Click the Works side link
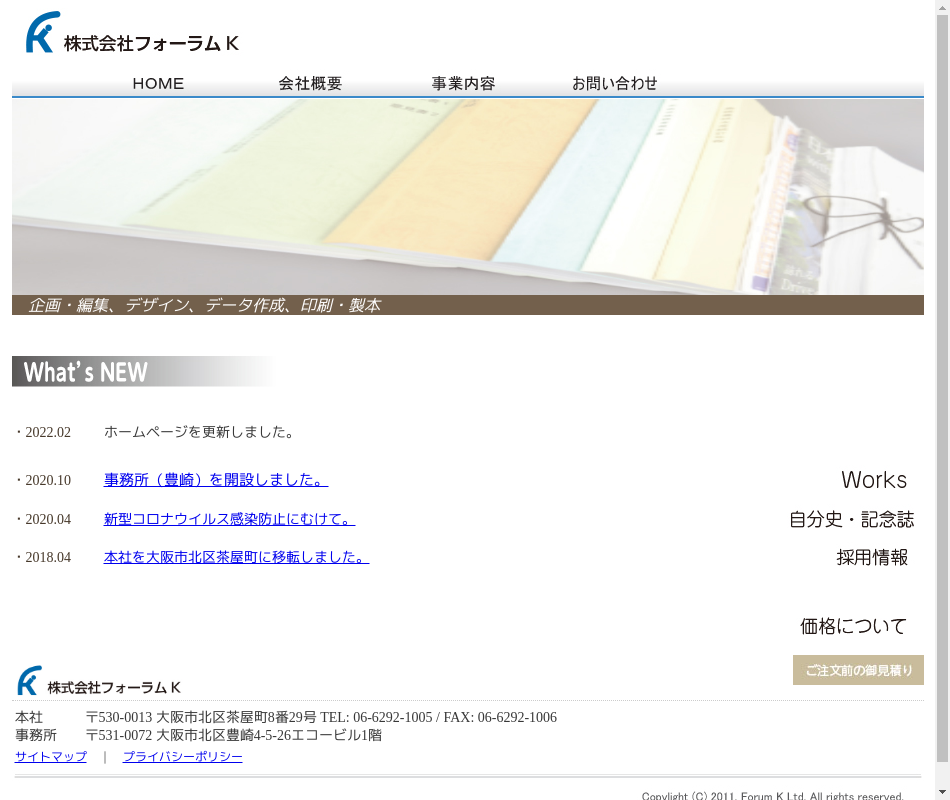Image resolution: width=950 pixels, height=800 pixels. pyautogui.click(x=873, y=481)
